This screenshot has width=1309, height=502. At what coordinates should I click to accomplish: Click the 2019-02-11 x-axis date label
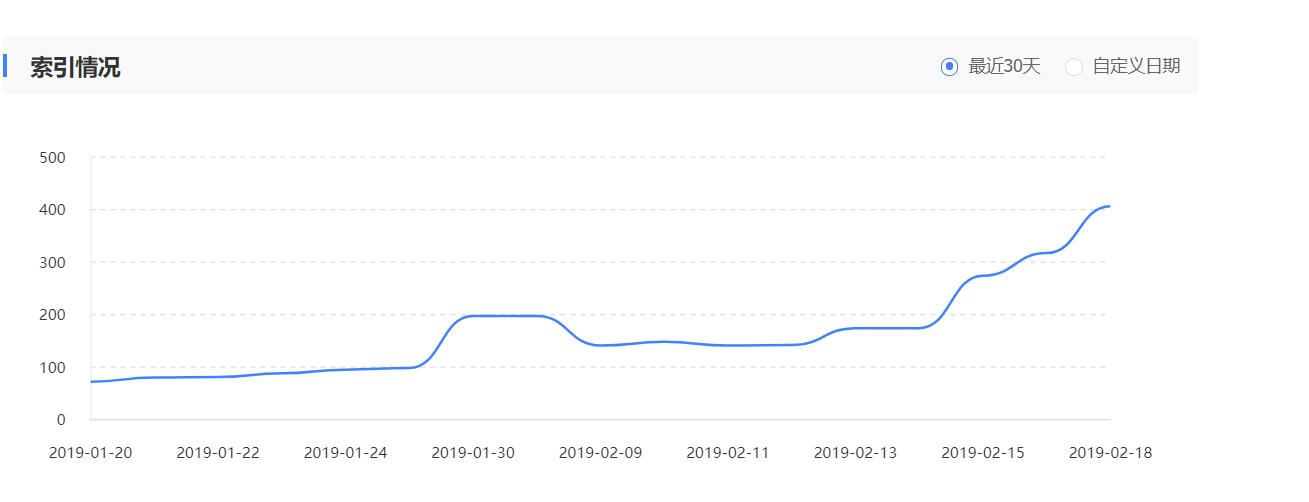point(728,453)
